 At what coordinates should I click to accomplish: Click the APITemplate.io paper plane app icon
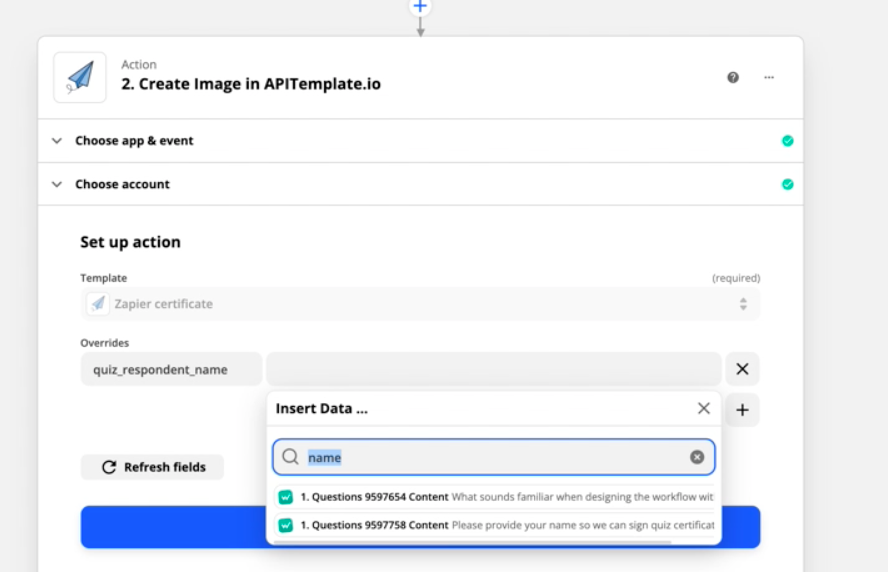coord(80,78)
